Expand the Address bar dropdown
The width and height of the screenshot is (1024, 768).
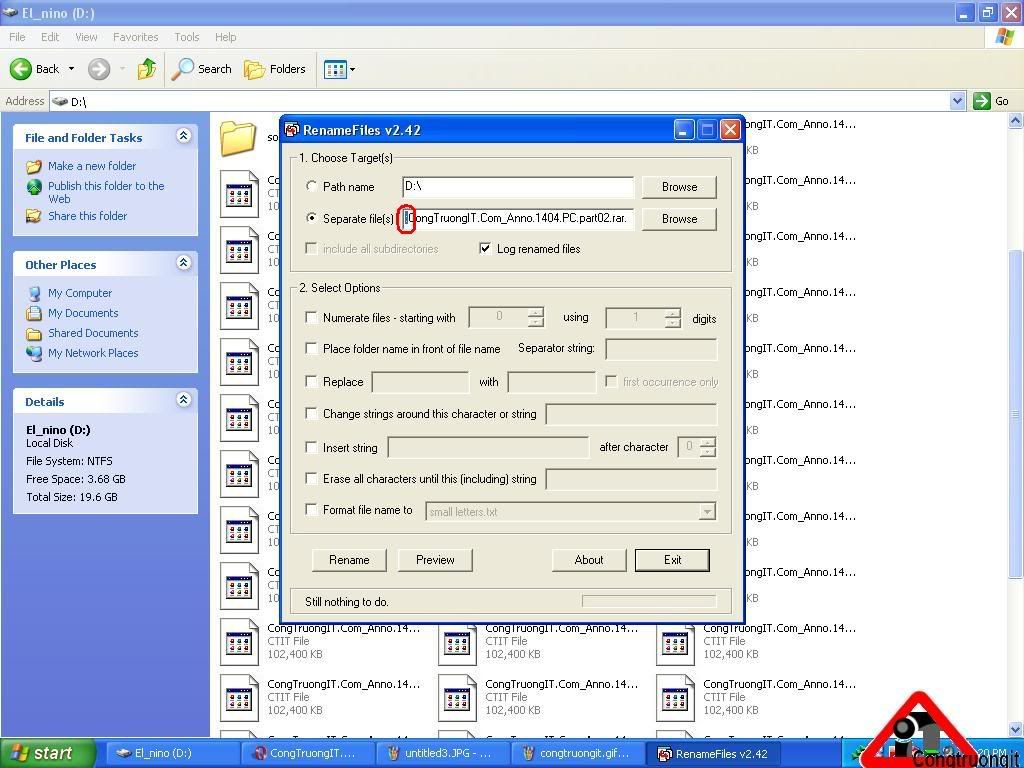tap(956, 101)
